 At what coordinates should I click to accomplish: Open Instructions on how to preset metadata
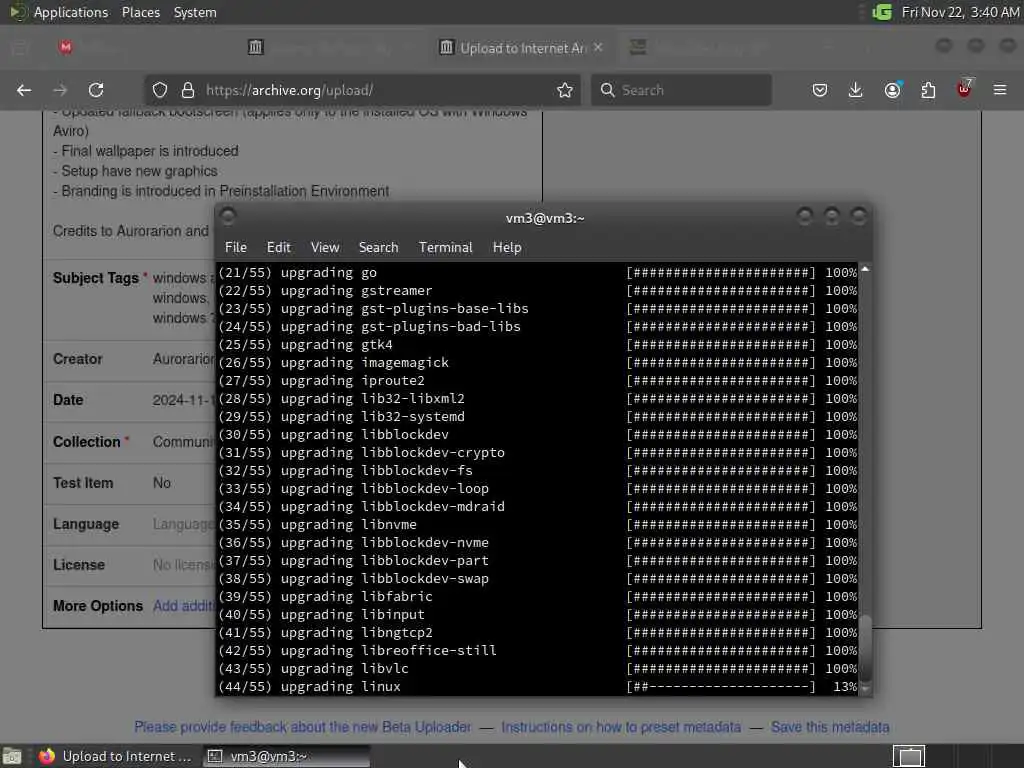point(621,727)
